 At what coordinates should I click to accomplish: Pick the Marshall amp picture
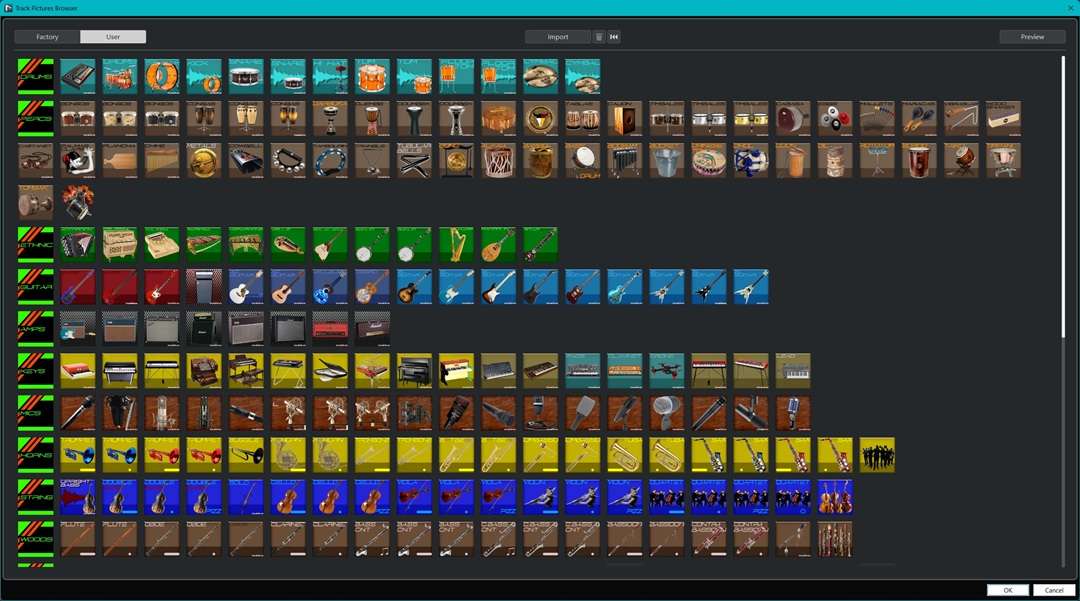point(372,328)
